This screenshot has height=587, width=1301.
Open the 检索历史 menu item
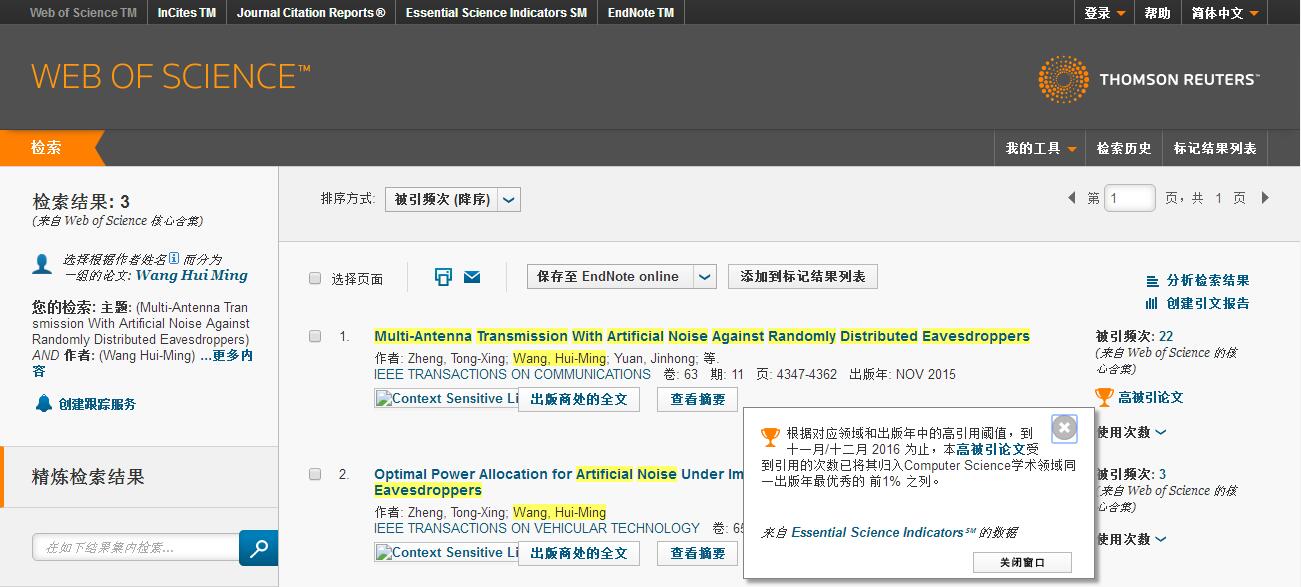1124,148
